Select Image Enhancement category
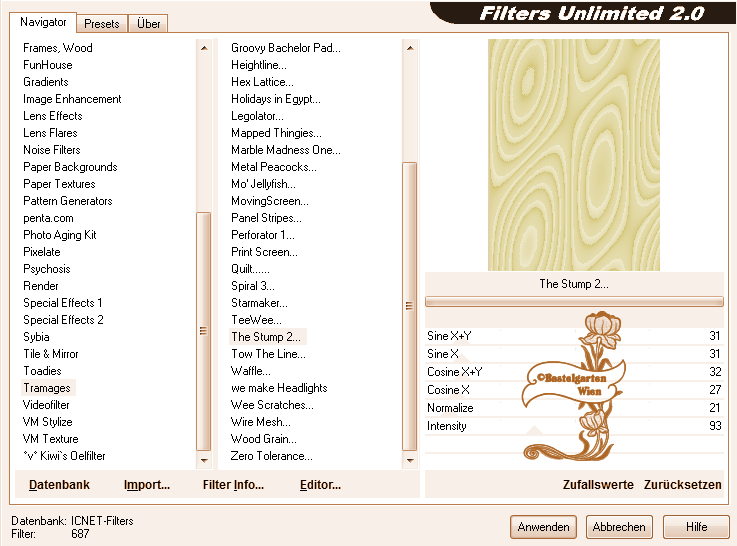This screenshot has height=546, width=737. [x=72, y=99]
